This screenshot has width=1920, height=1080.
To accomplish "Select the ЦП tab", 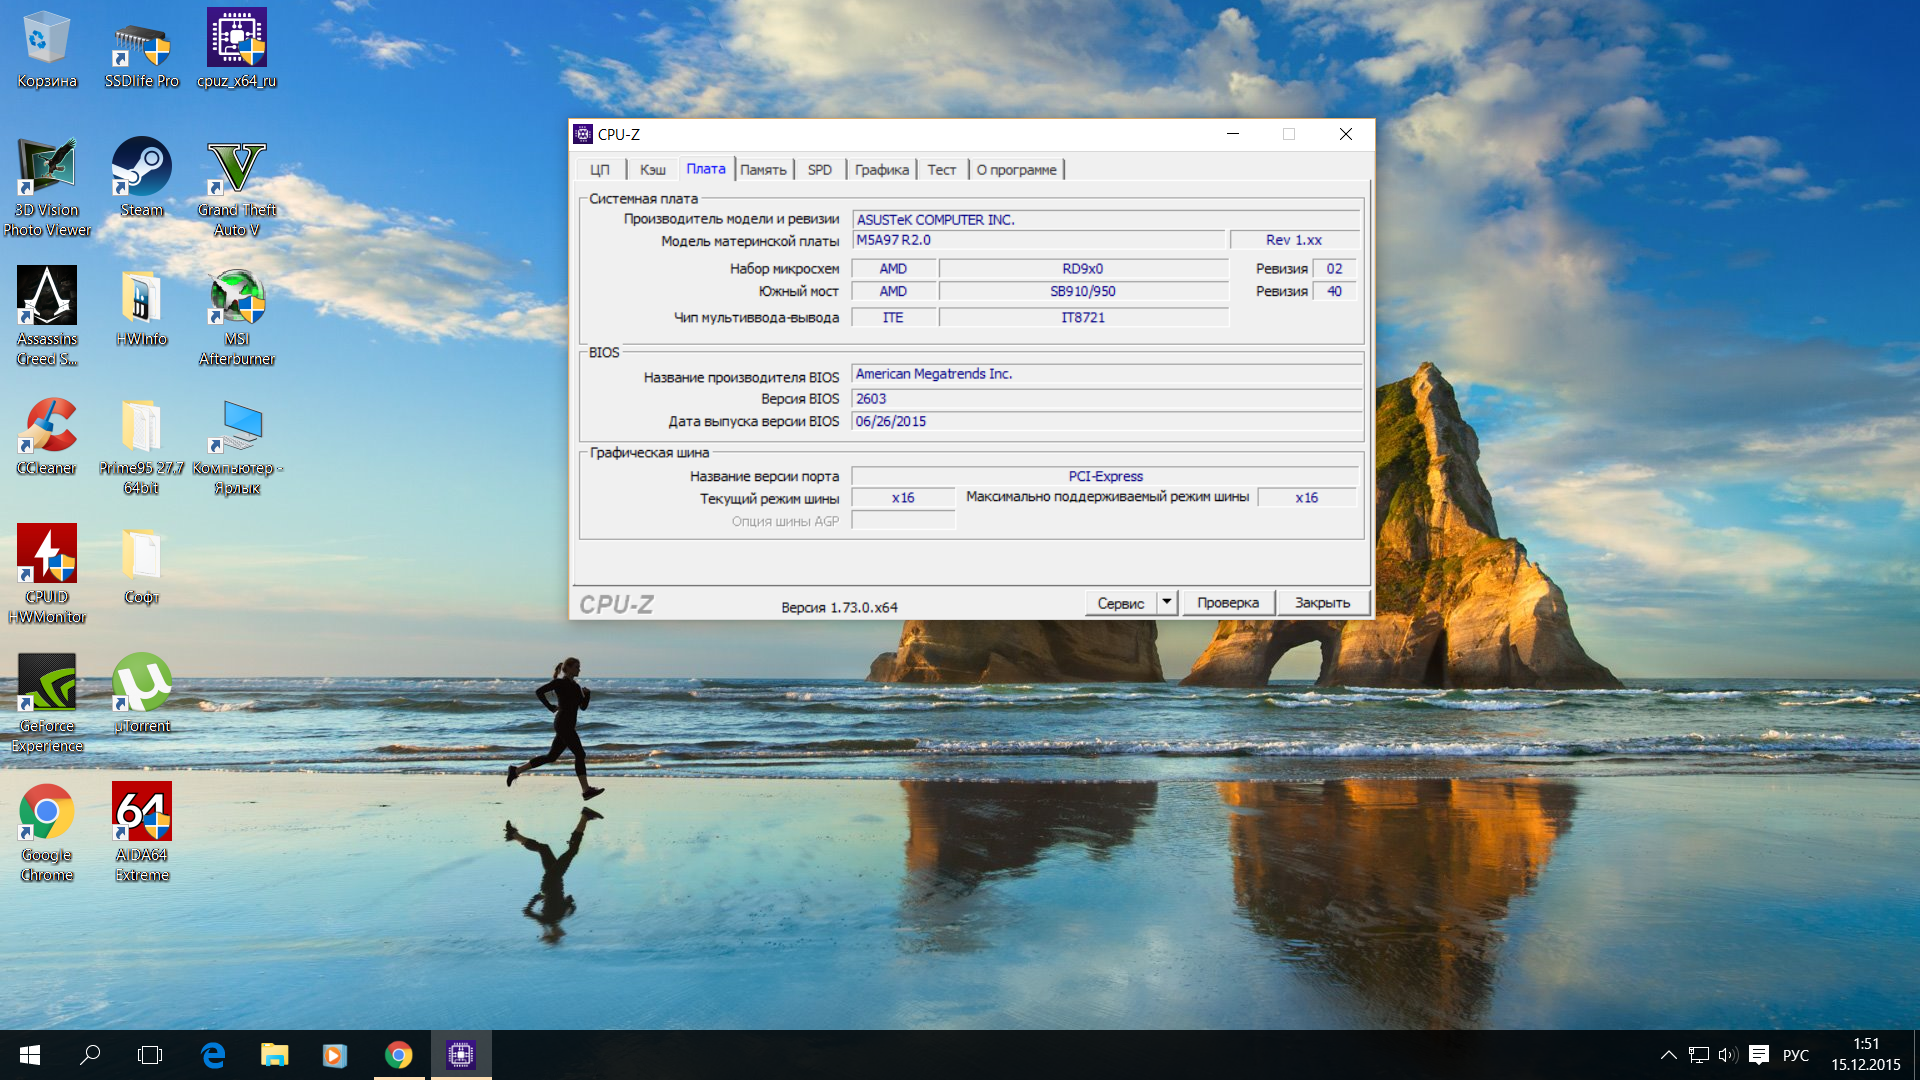I will point(600,170).
